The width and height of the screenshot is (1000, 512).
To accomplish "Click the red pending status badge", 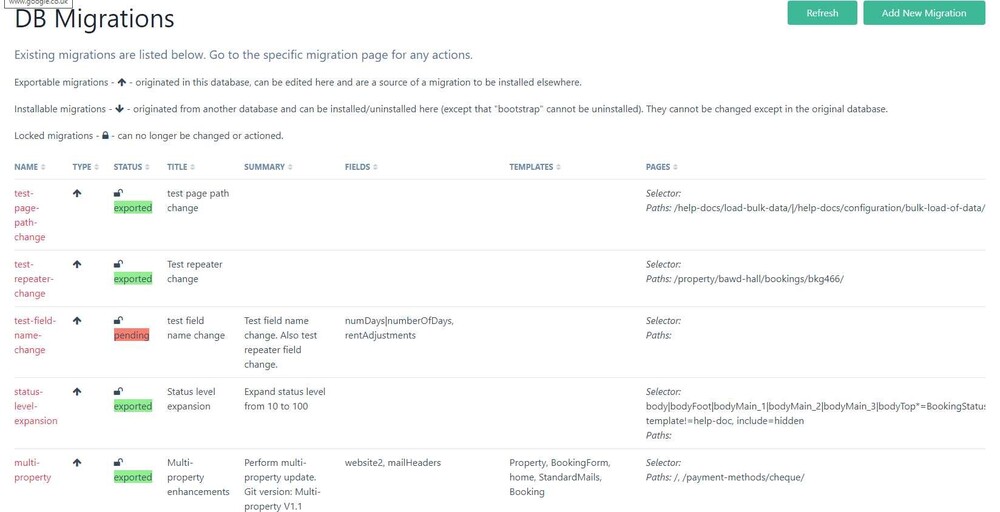I will click(131, 336).
